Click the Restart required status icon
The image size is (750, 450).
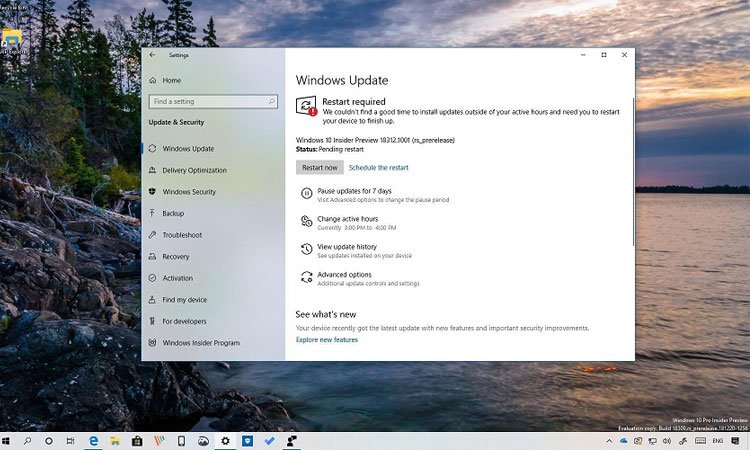point(307,107)
